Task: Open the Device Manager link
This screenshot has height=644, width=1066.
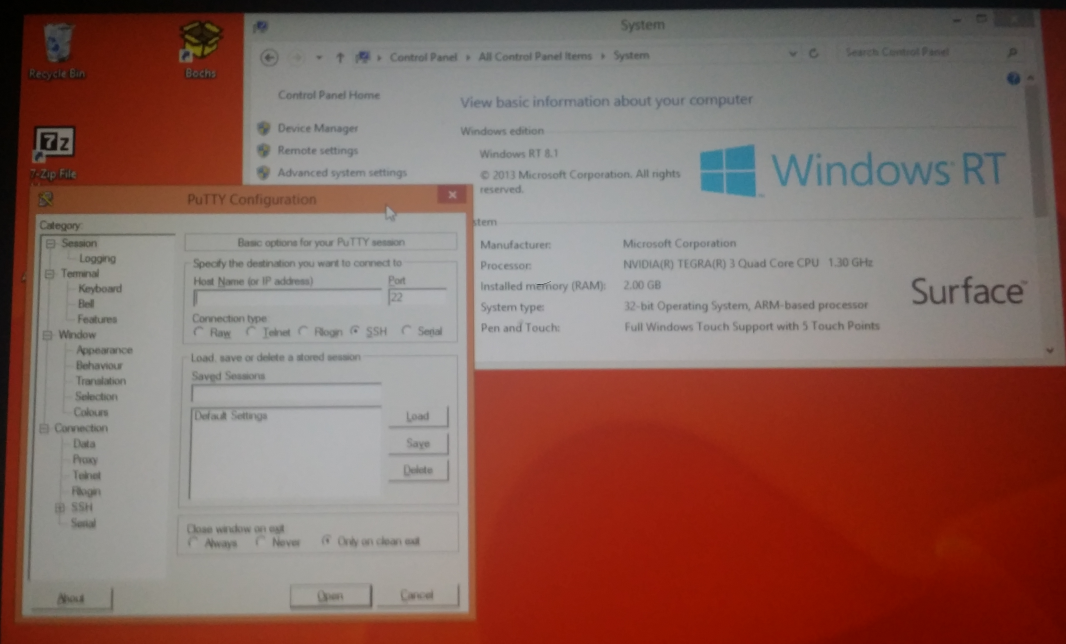Action: click(x=317, y=128)
